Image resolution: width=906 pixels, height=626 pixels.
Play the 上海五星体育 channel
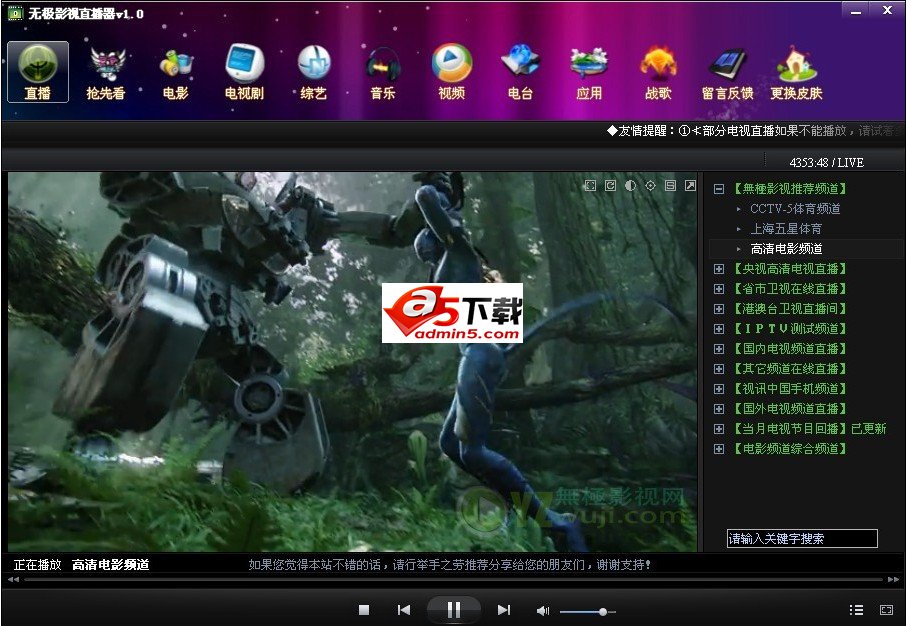(x=786, y=229)
